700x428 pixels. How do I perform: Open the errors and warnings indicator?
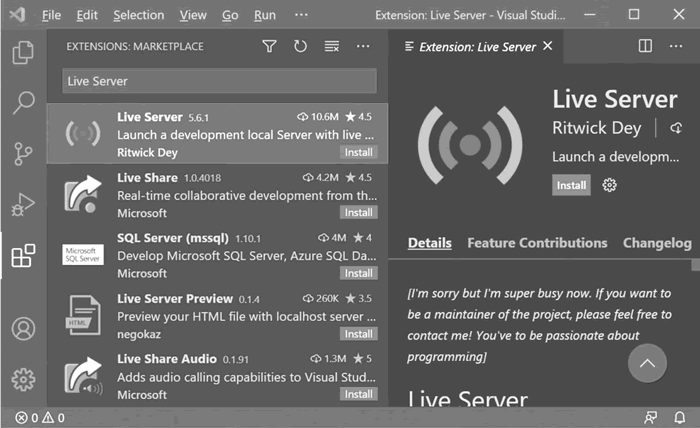pos(40,418)
